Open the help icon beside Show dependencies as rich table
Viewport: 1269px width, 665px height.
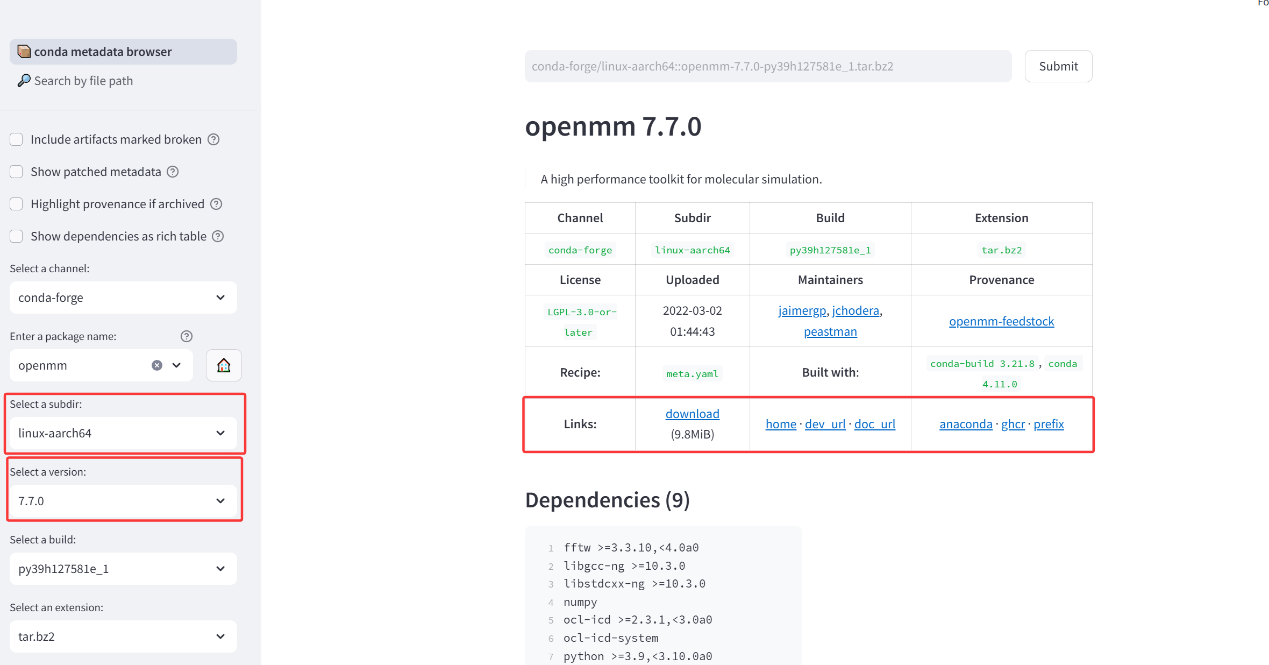(218, 236)
